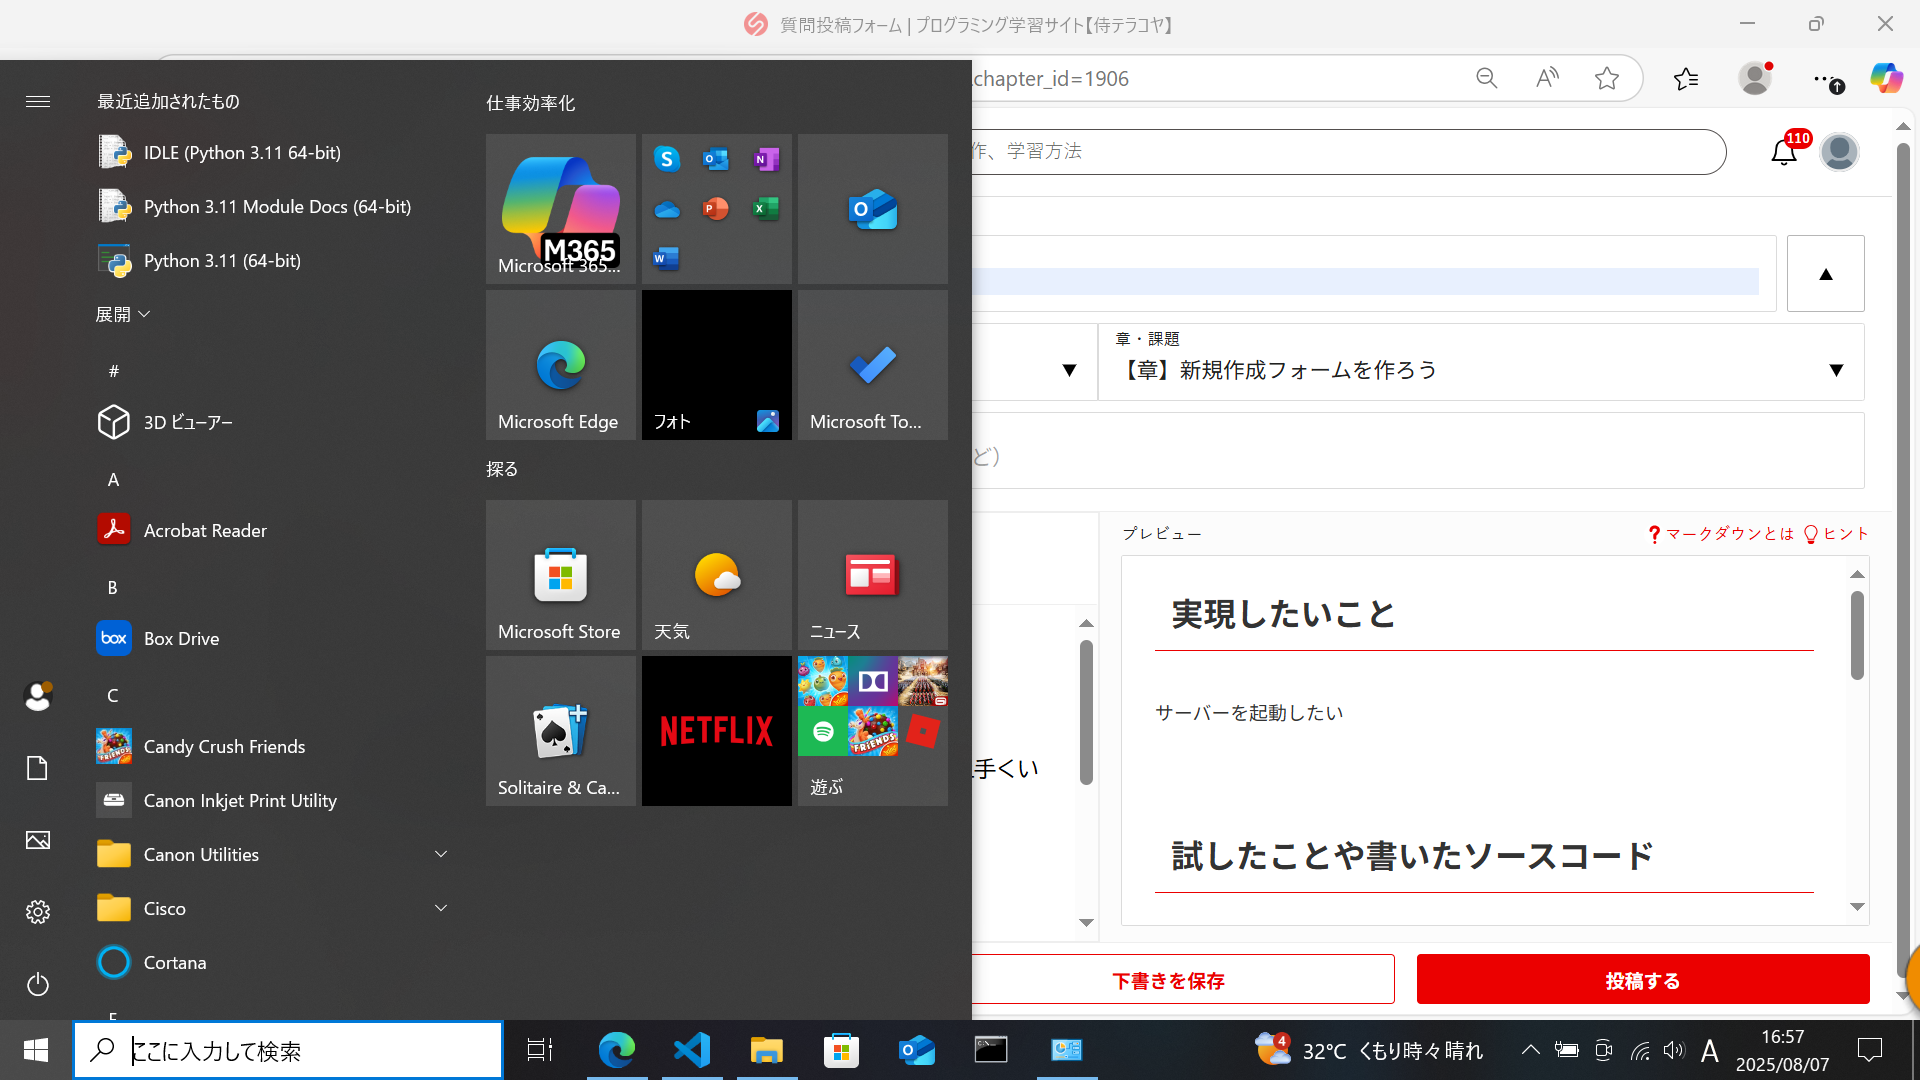The height and width of the screenshot is (1080, 1920).
Task: Open ニュース tile
Action: (873, 575)
